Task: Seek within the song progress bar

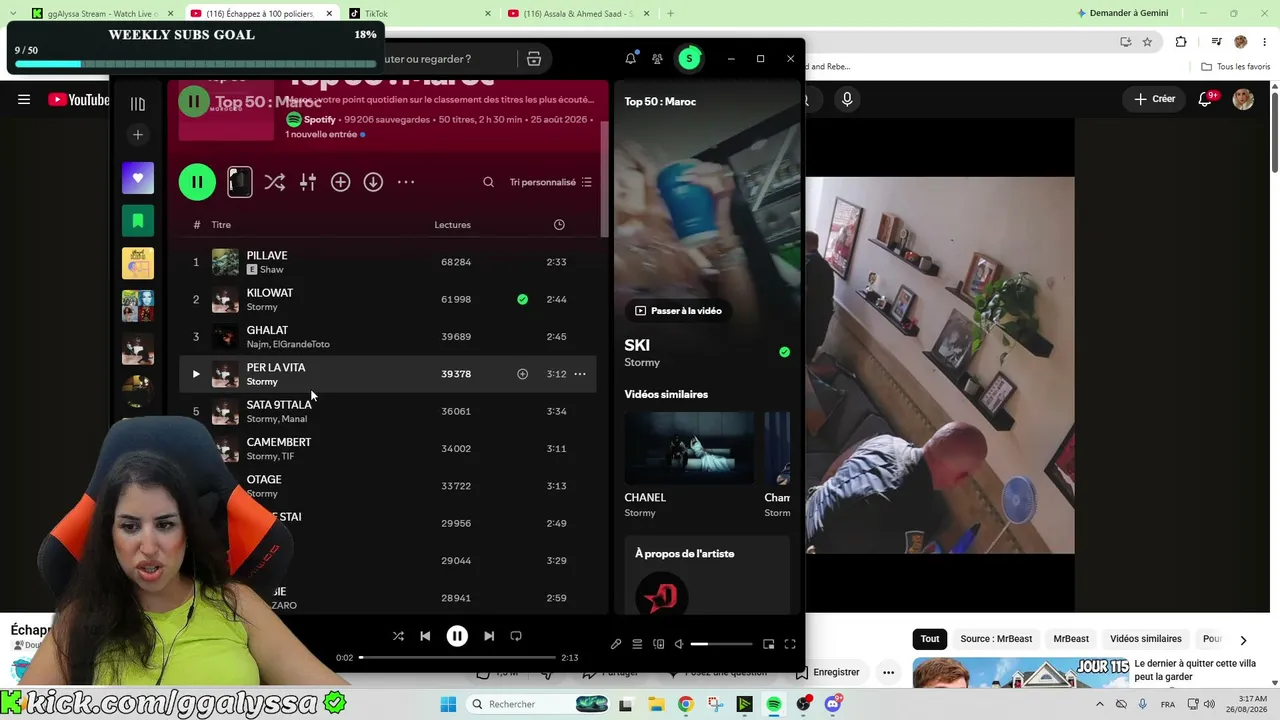Action: [457, 658]
